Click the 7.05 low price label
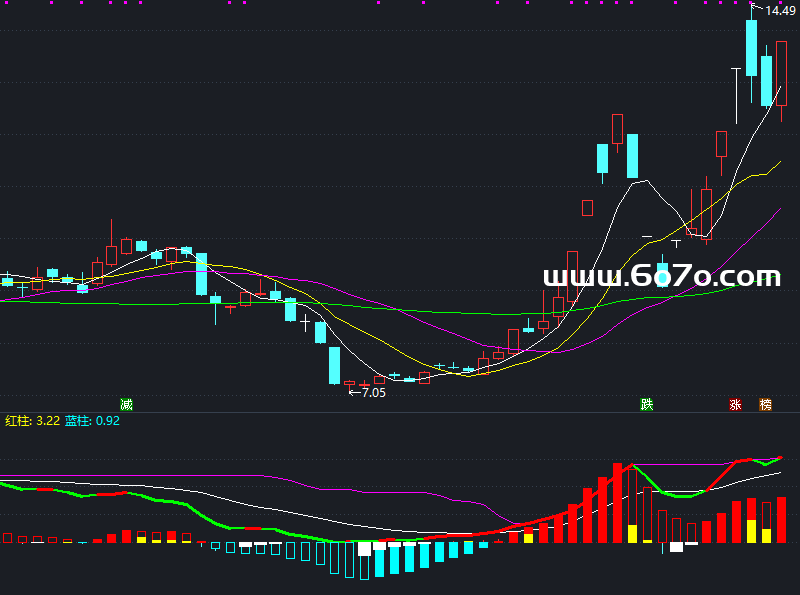 coord(373,393)
